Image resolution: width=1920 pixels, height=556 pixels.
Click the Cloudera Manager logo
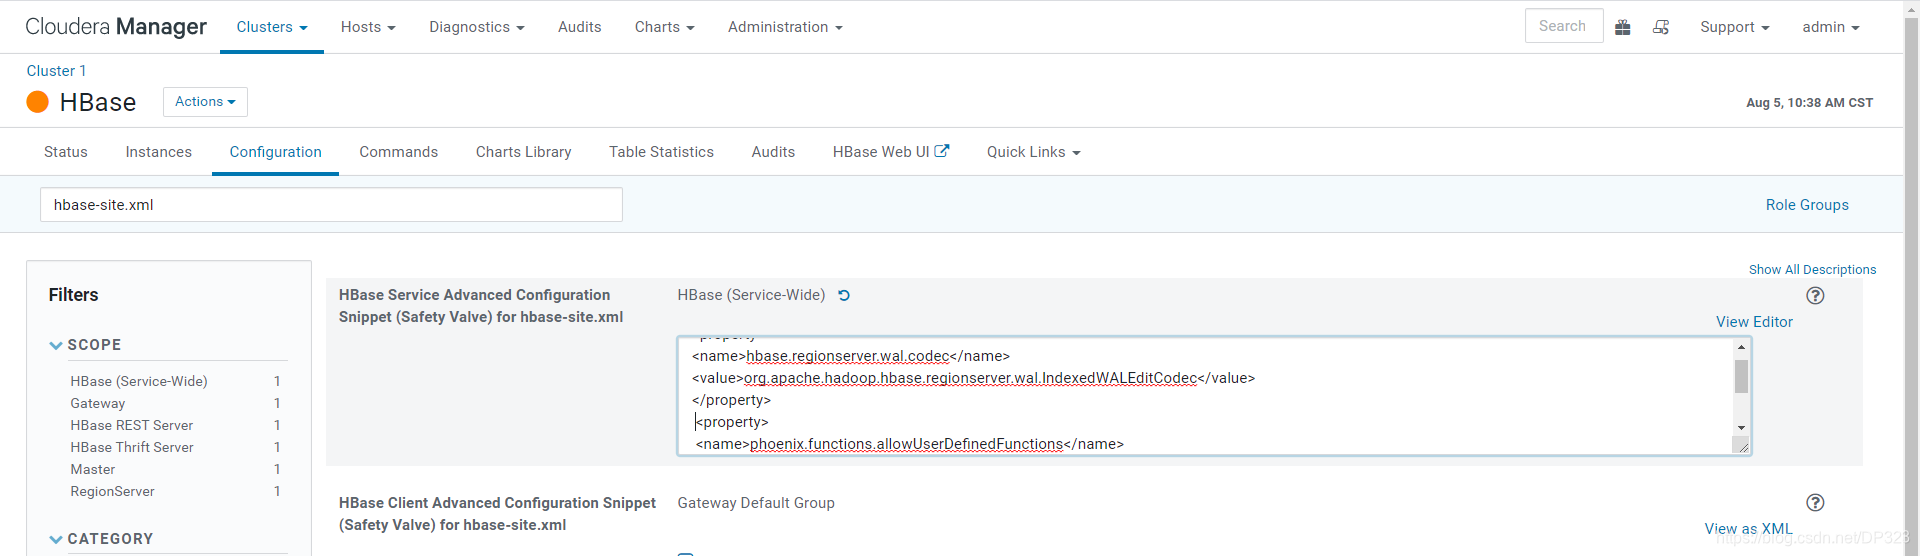pos(116,27)
